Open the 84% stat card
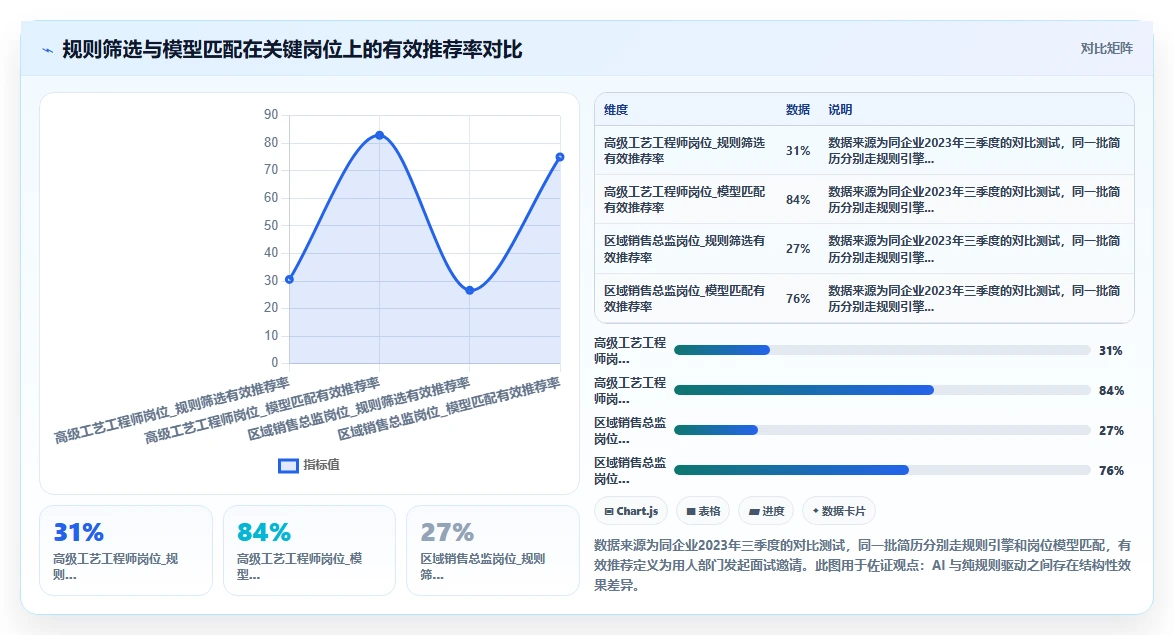The width and height of the screenshot is (1174, 635). (x=309, y=550)
